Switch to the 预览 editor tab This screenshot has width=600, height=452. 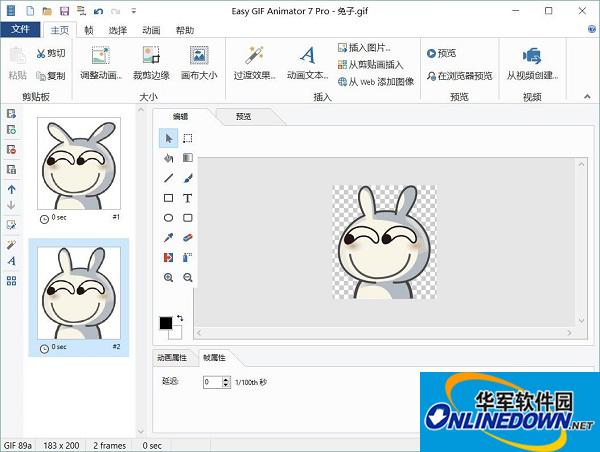(x=243, y=117)
